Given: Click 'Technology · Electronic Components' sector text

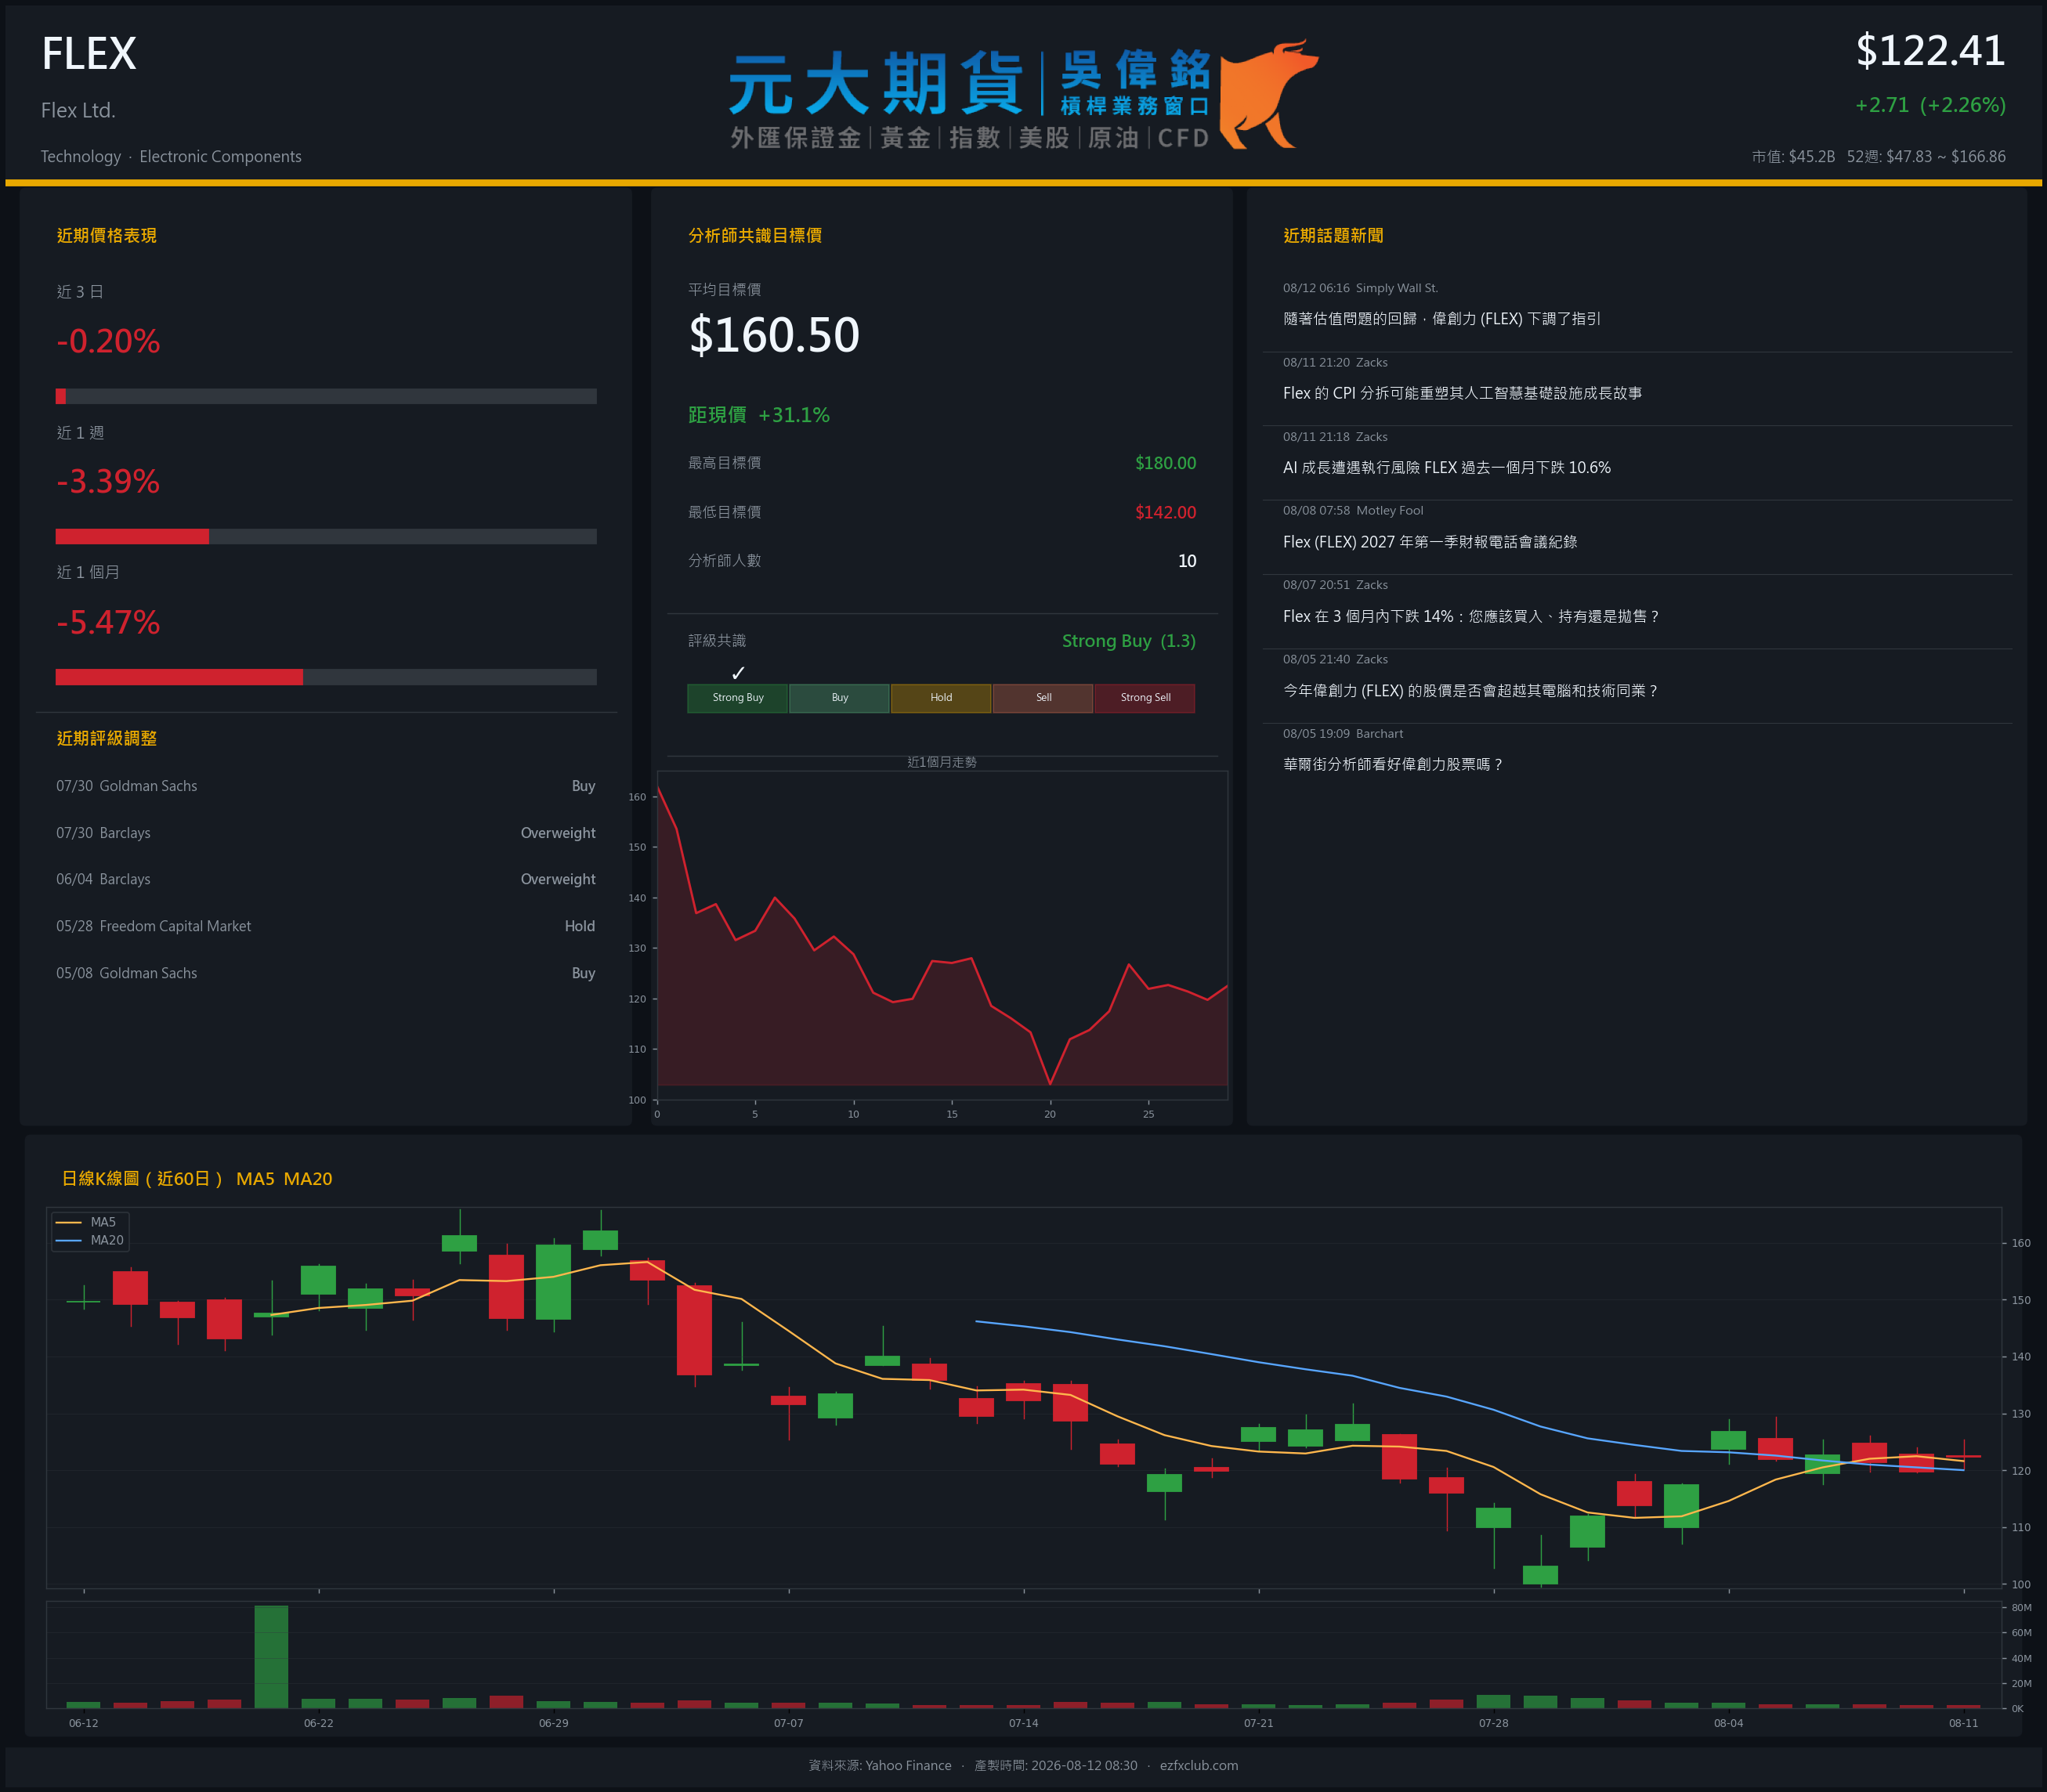Looking at the screenshot, I should [x=171, y=156].
